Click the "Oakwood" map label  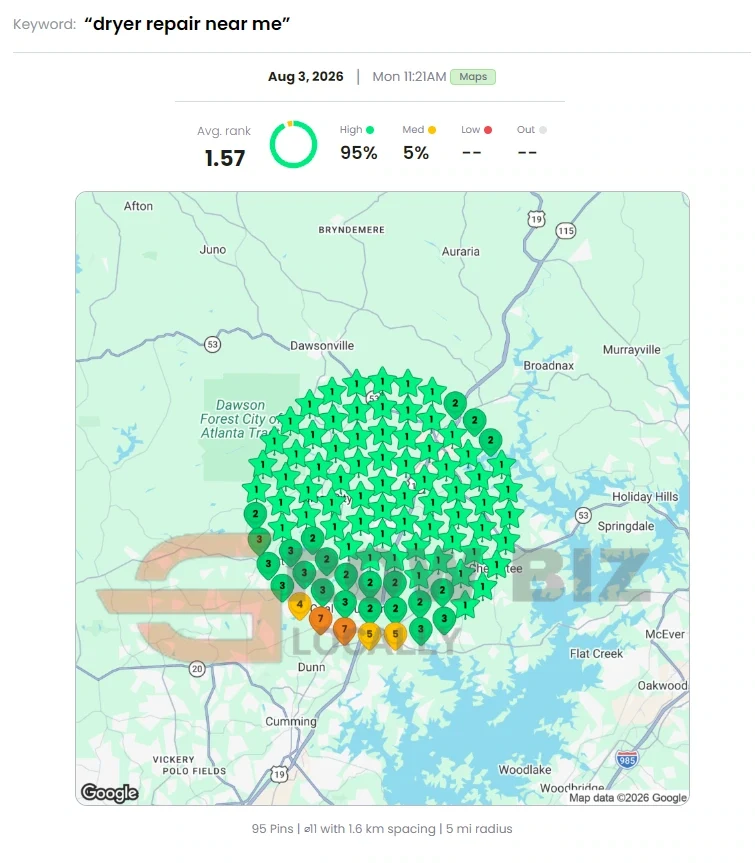point(663,685)
